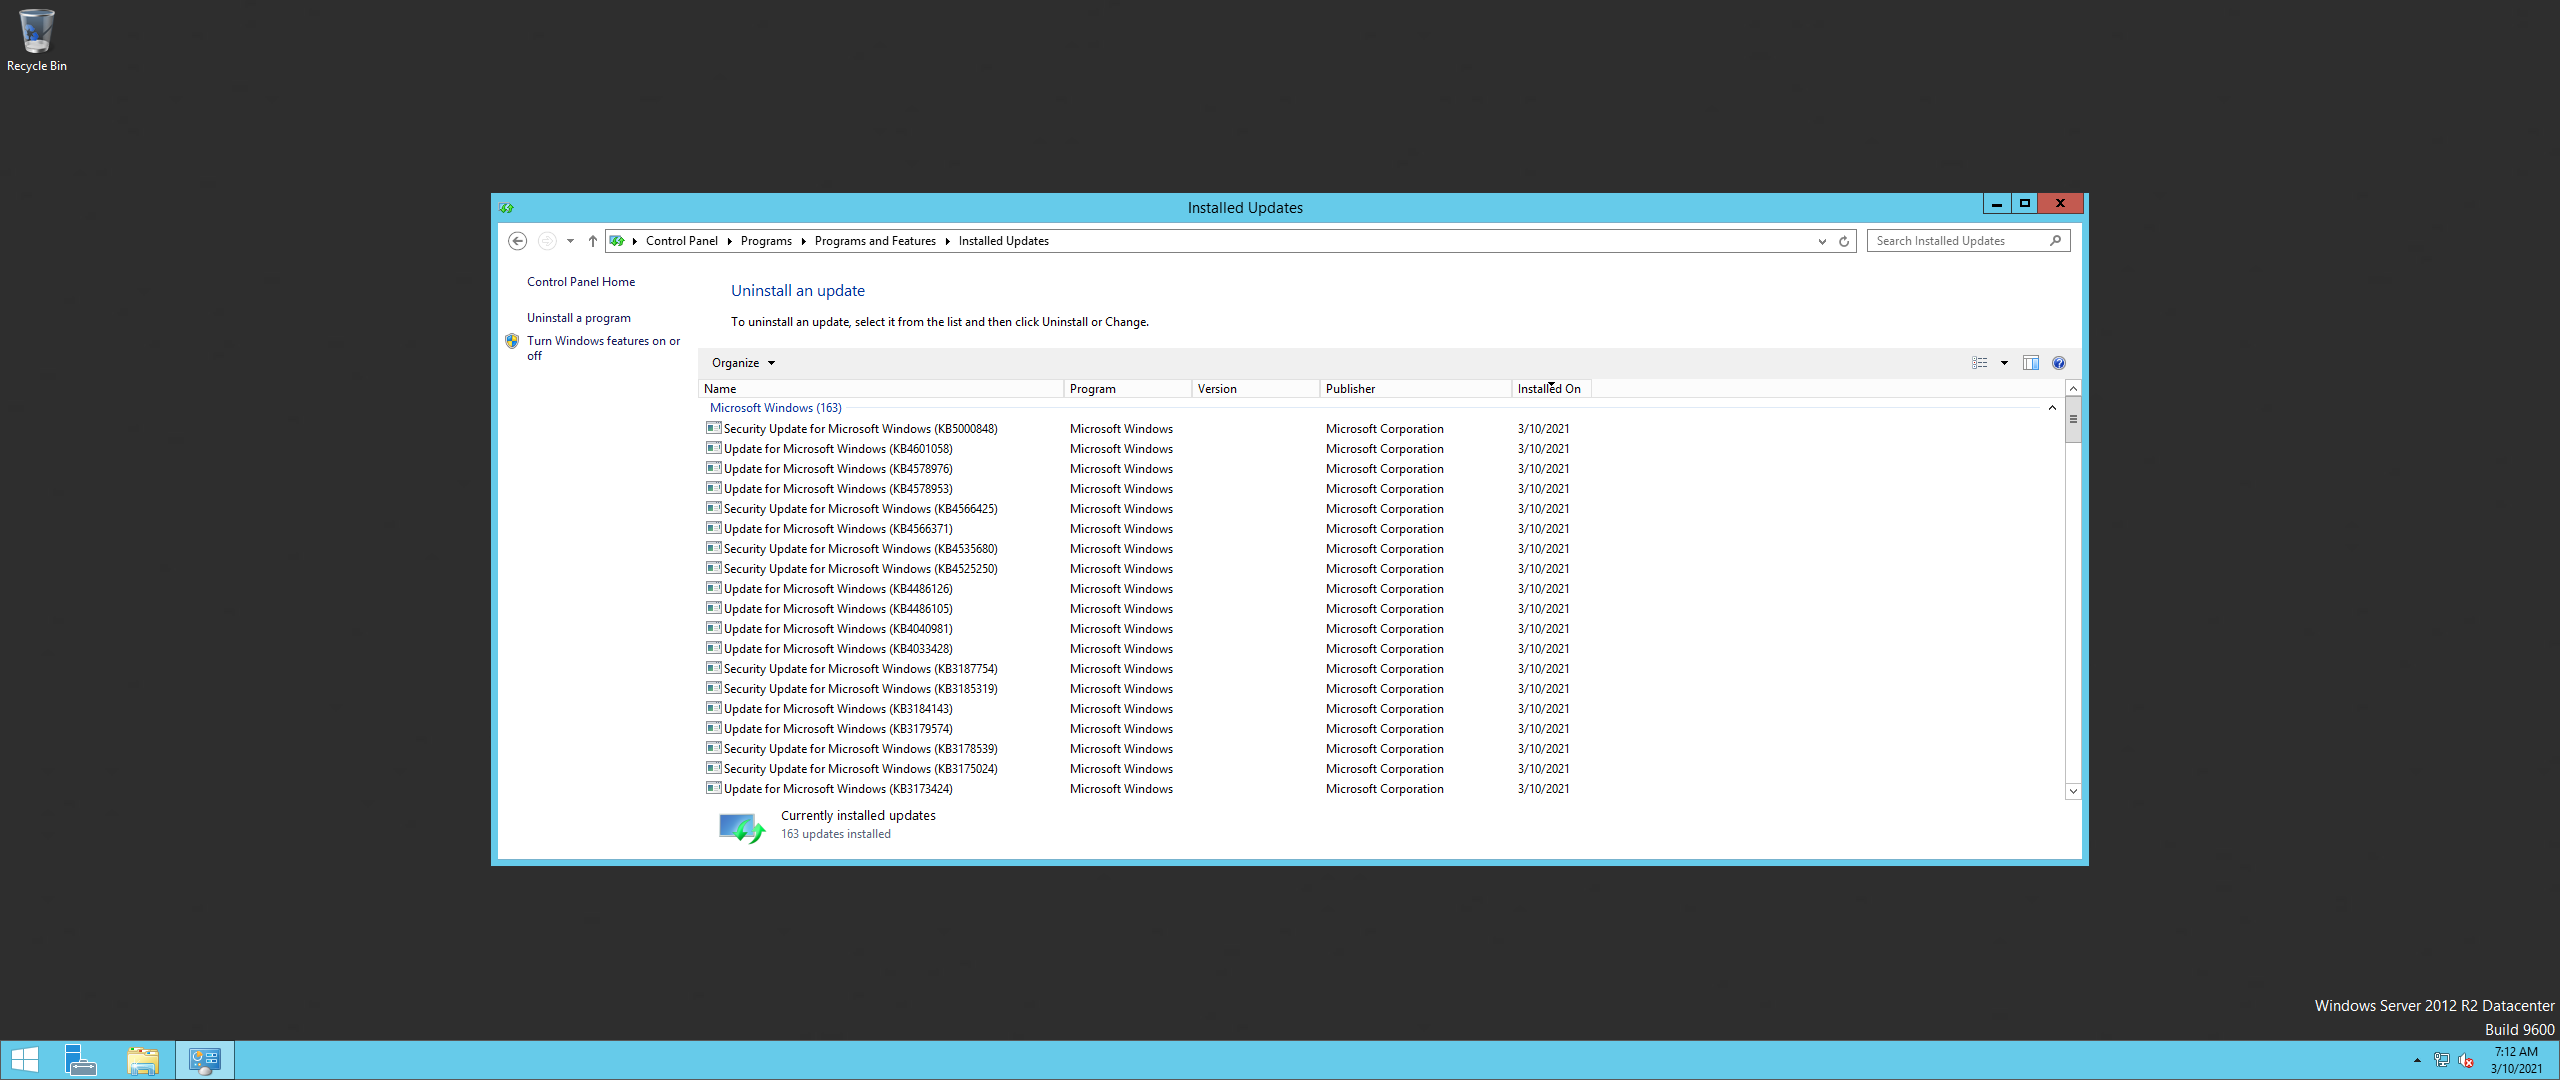Click the Programs breadcrumb
The image size is (2560, 1080).
(766, 241)
